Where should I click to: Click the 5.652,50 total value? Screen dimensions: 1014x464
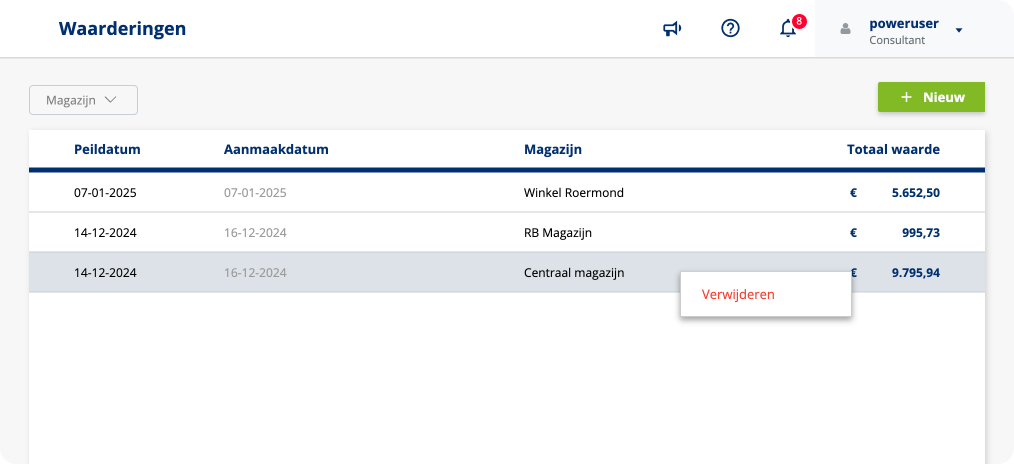pyautogui.click(x=915, y=193)
